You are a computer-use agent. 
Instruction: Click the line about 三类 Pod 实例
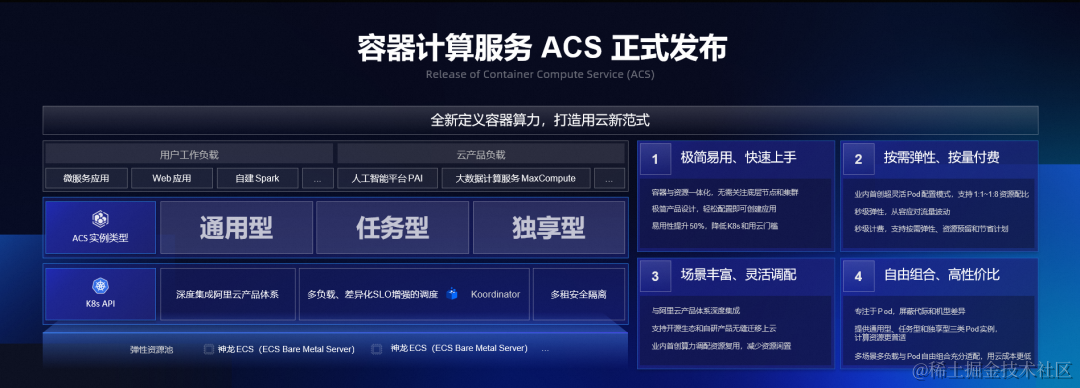click(926, 333)
